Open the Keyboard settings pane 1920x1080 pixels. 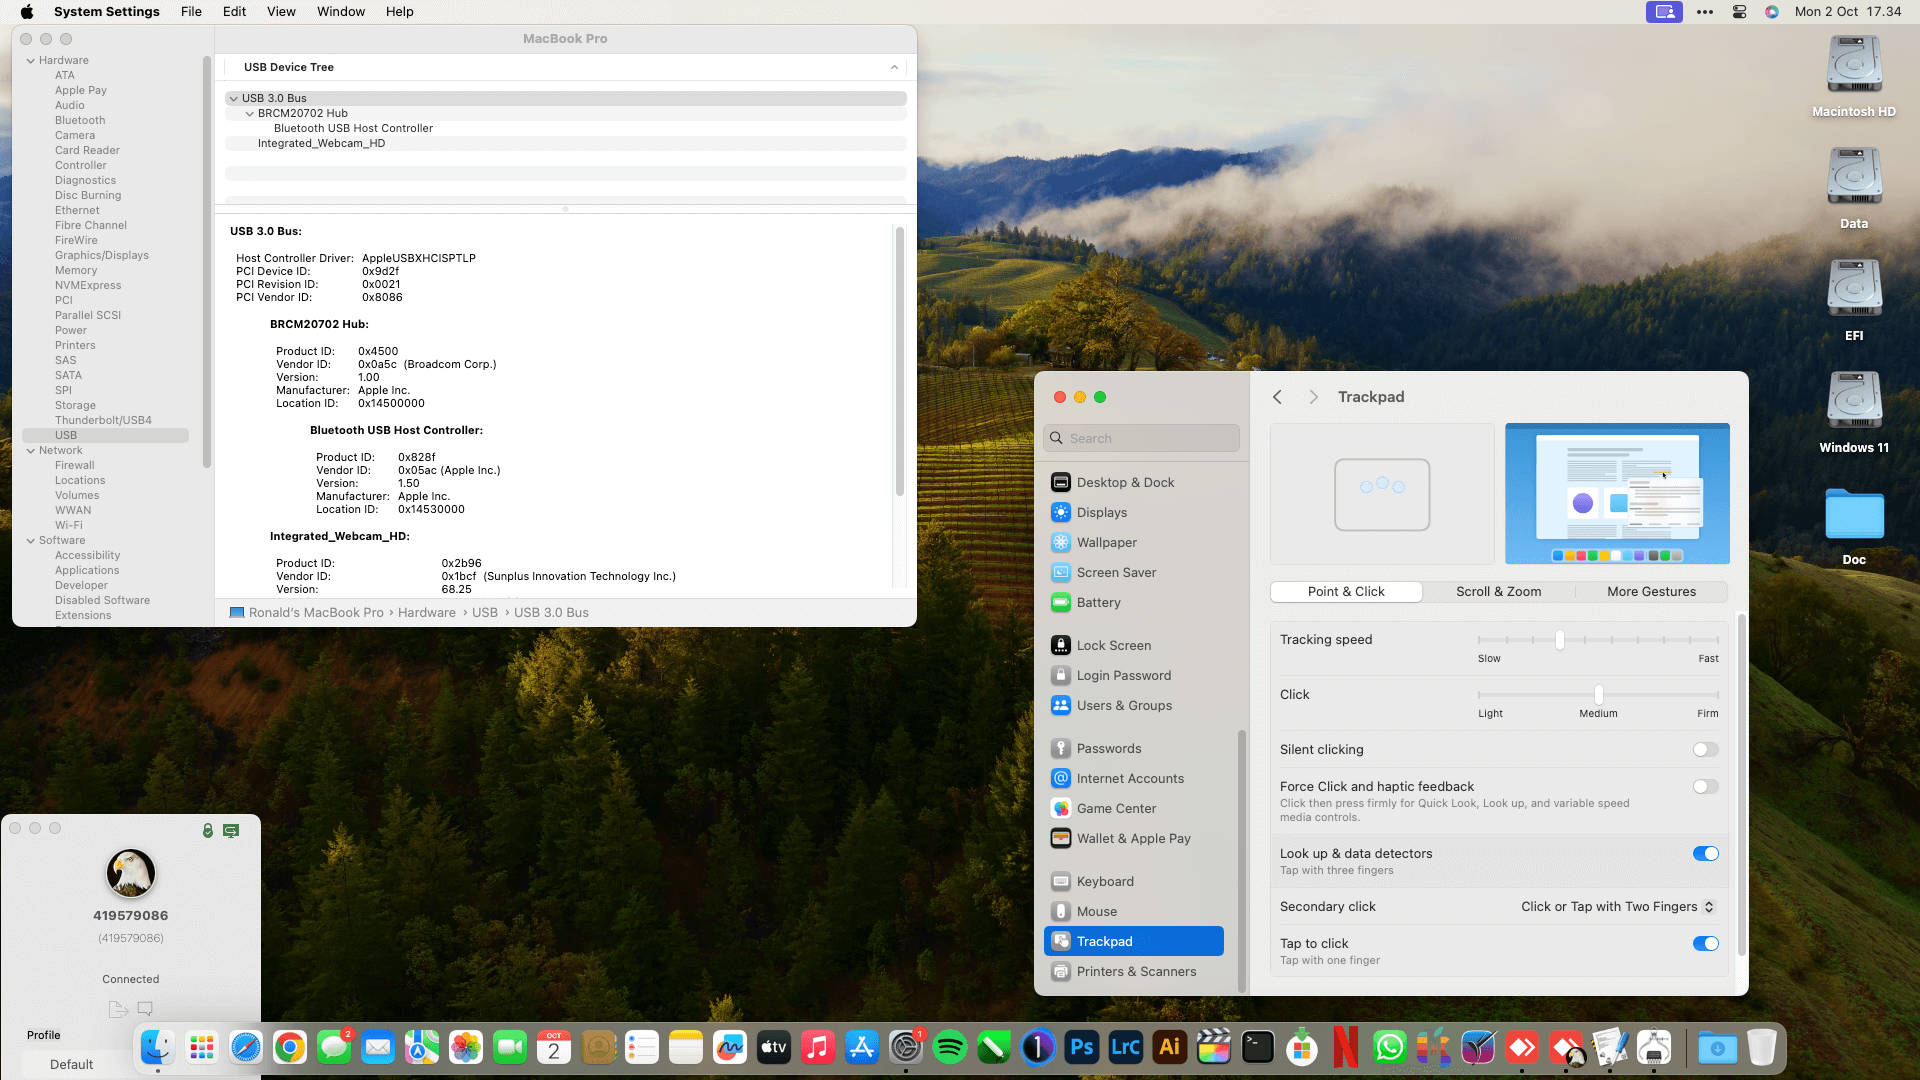point(1104,881)
